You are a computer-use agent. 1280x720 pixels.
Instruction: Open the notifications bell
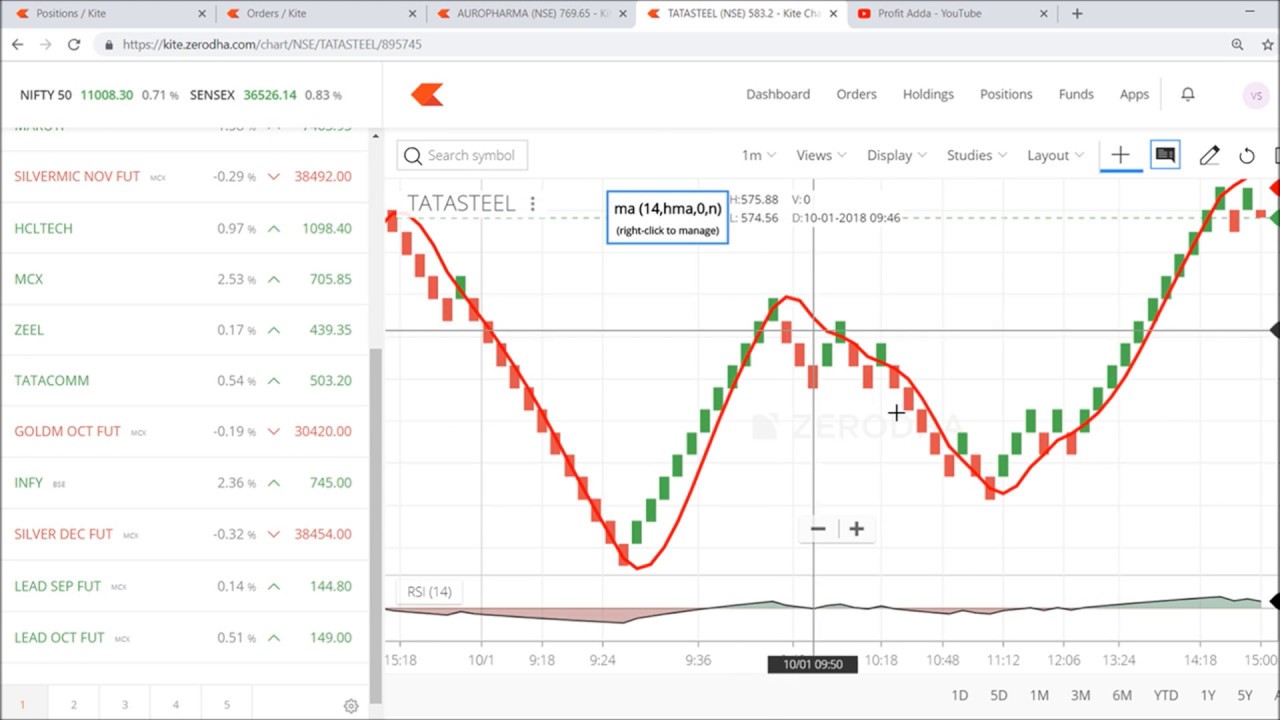point(1188,94)
